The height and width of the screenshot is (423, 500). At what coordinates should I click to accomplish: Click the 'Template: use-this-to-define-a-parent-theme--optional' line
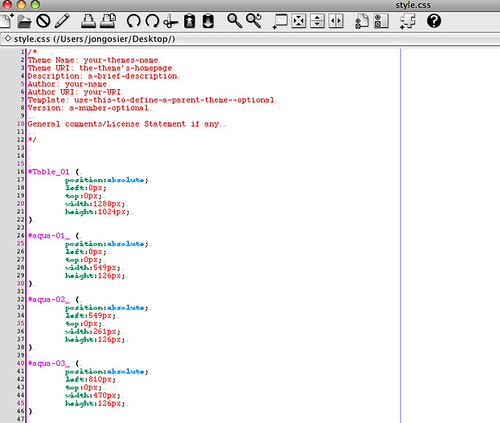(x=151, y=100)
